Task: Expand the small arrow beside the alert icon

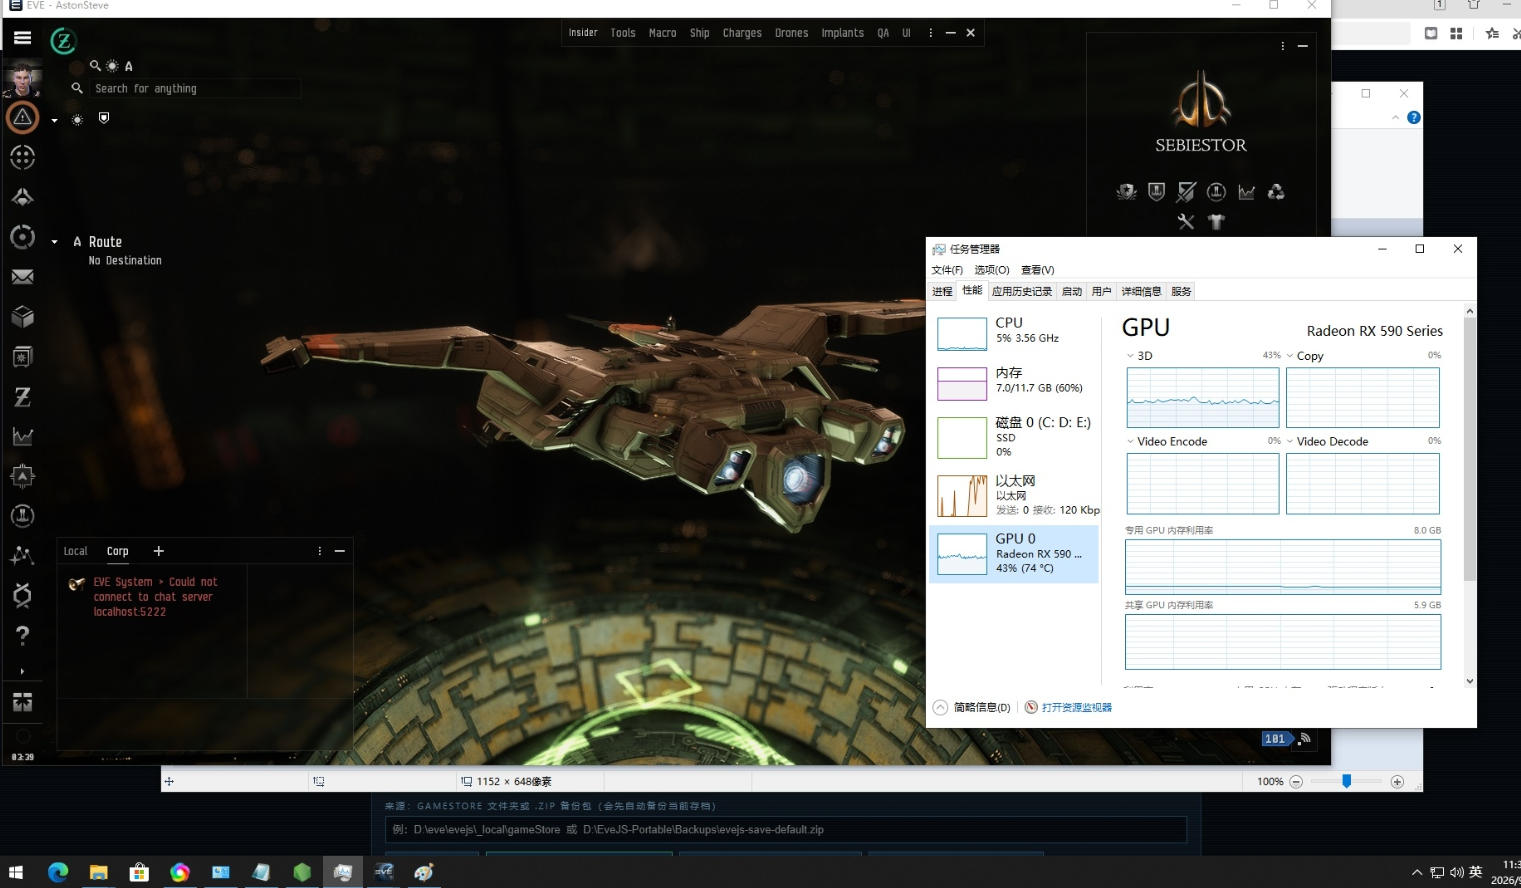Action: coord(54,120)
